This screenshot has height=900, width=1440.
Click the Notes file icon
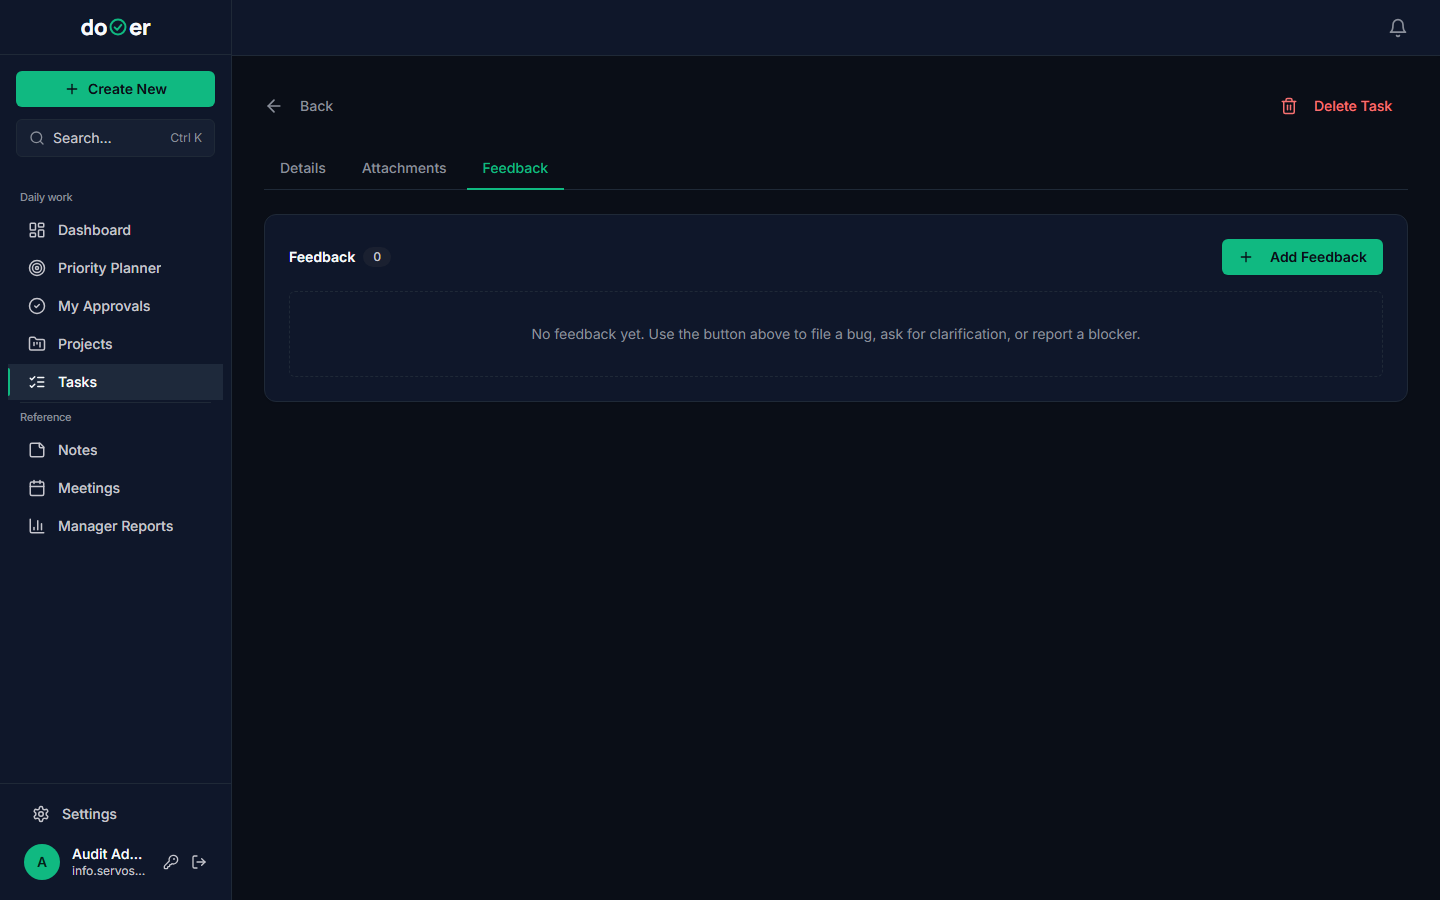[37, 450]
